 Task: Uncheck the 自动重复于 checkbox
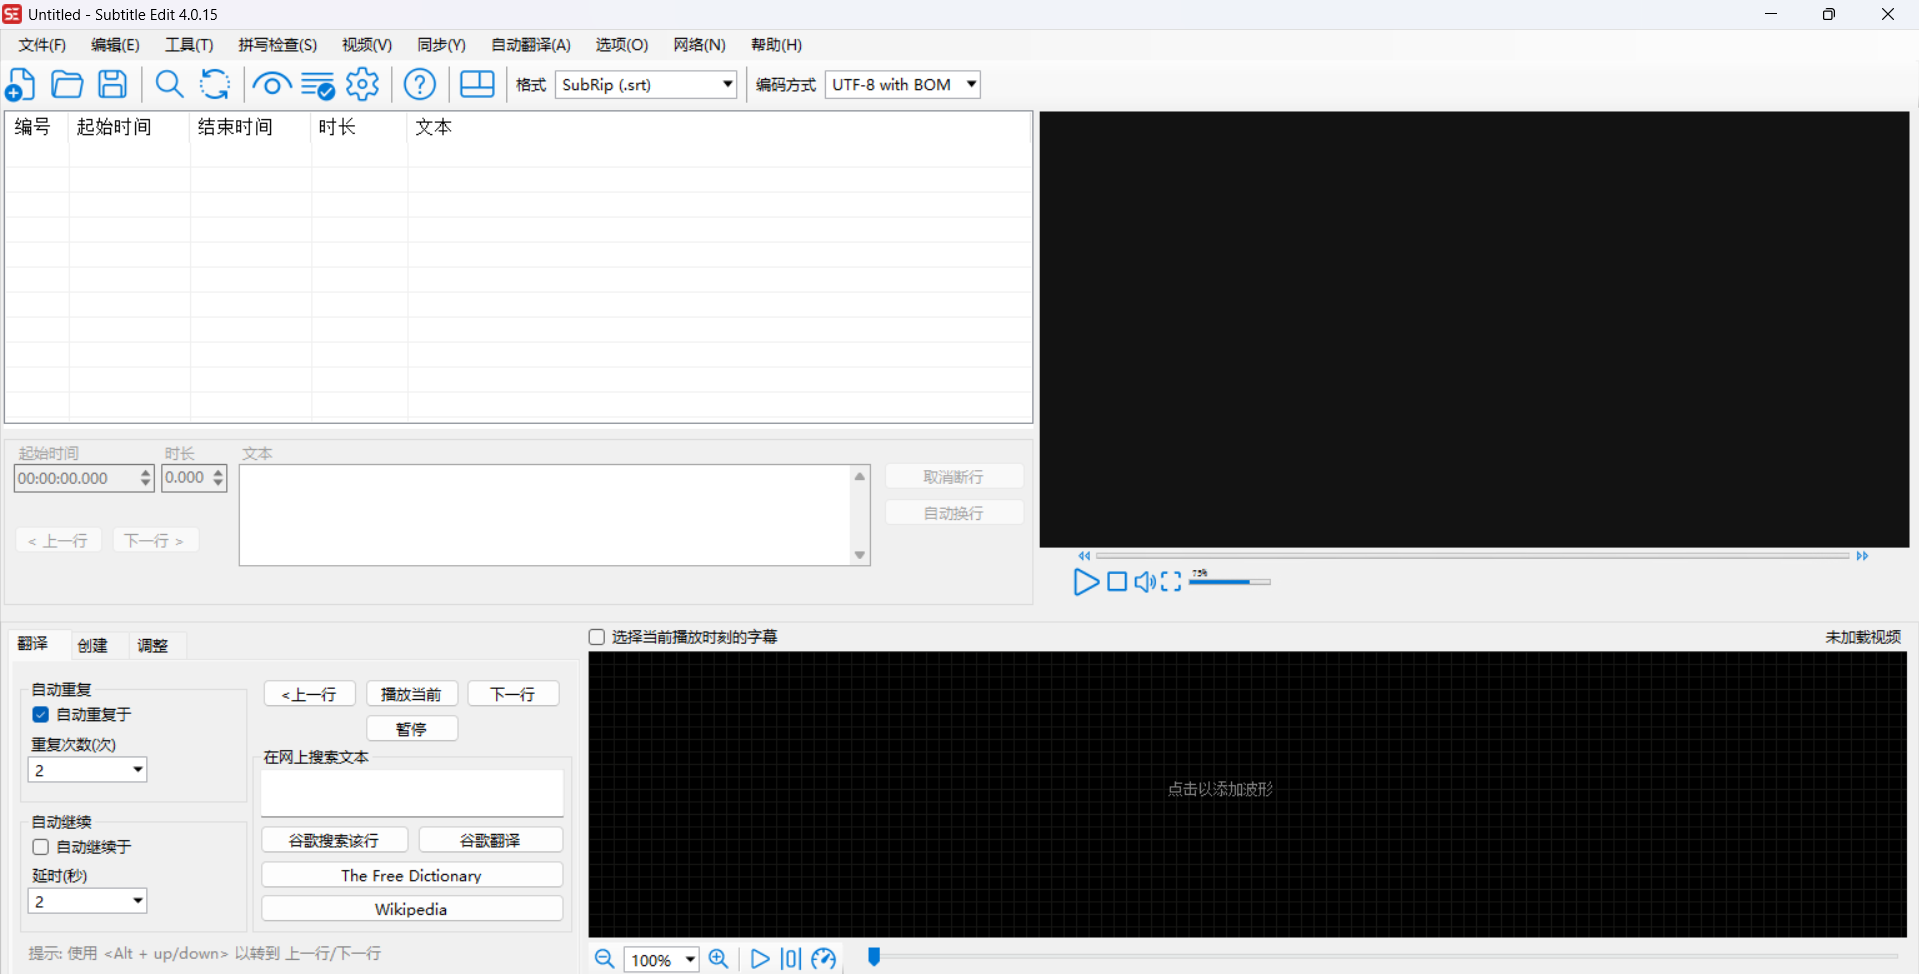coord(41,715)
